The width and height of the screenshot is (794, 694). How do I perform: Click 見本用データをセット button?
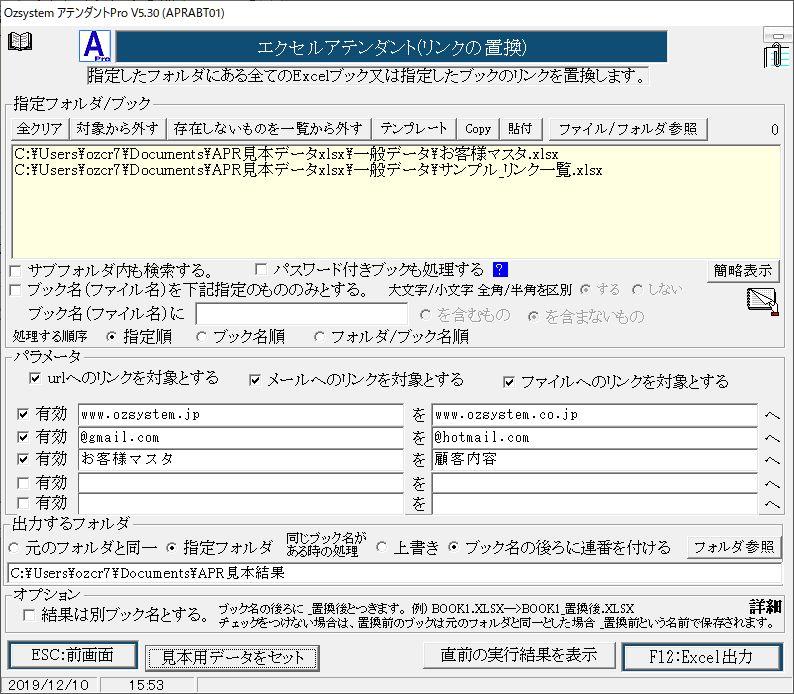232,658
